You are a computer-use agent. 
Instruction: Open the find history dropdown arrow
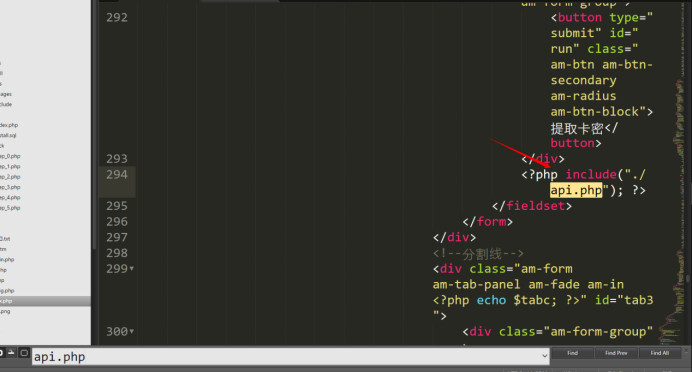[x=545, y=356]
